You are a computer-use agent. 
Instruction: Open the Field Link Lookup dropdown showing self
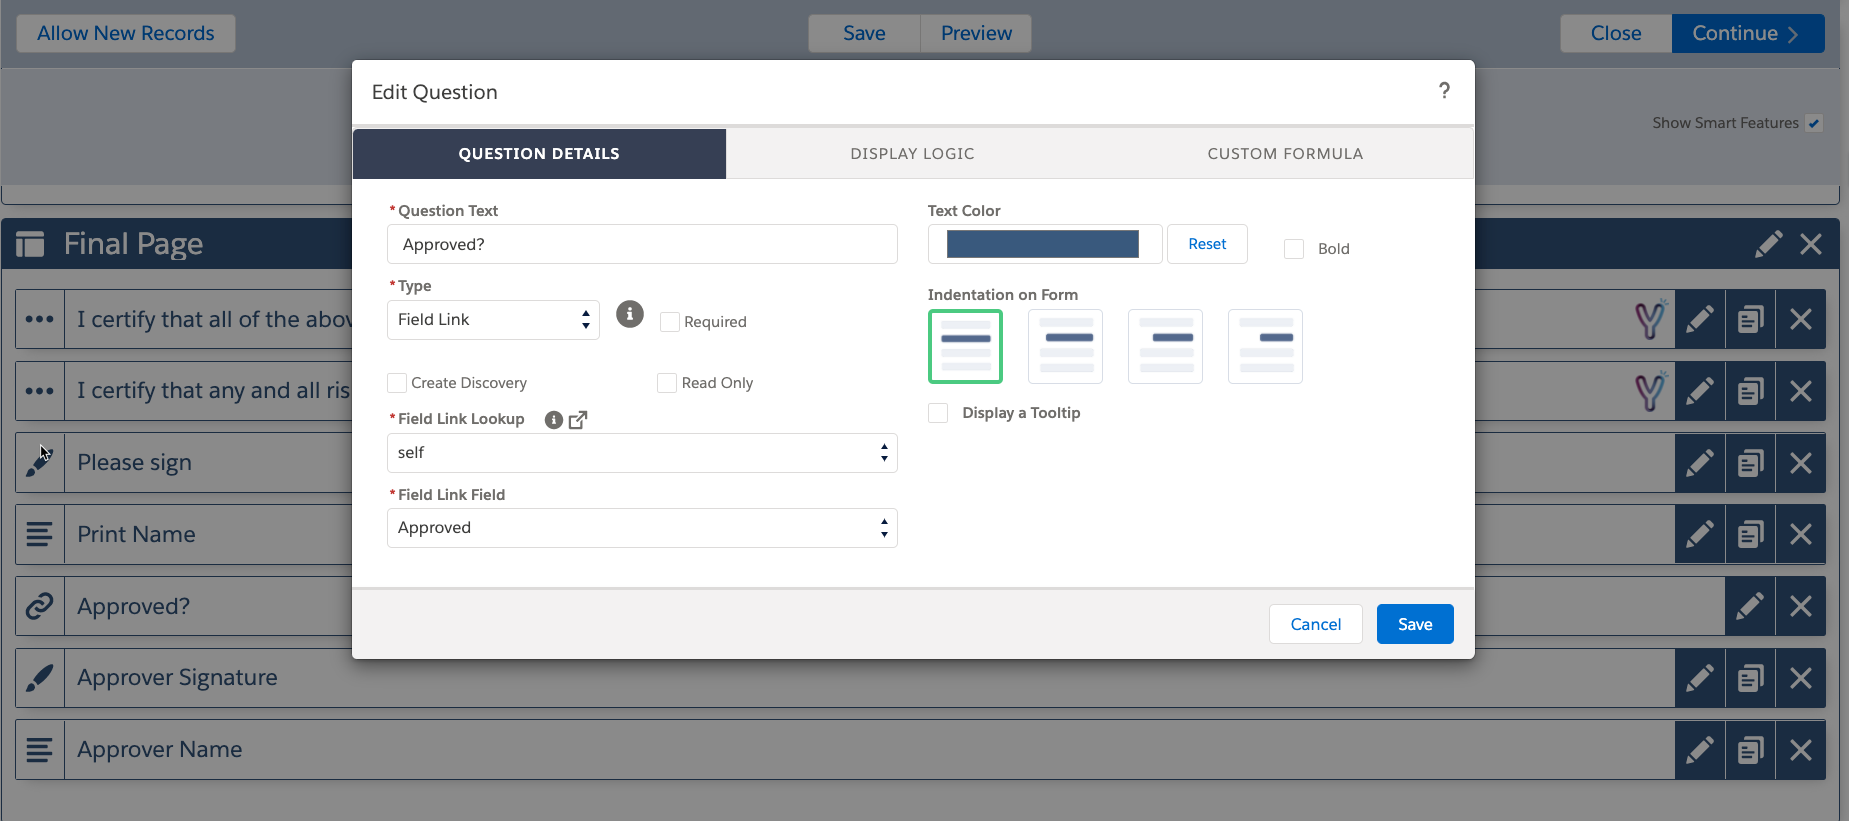click(642, 453)
